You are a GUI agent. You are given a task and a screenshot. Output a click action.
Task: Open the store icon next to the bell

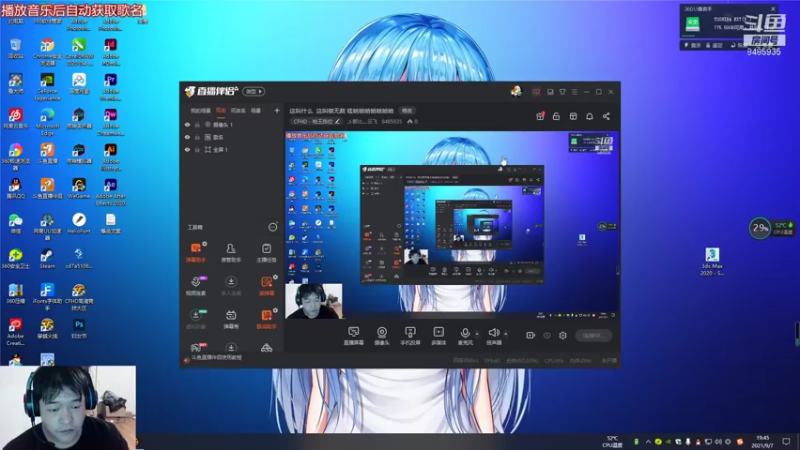(573, 116)
